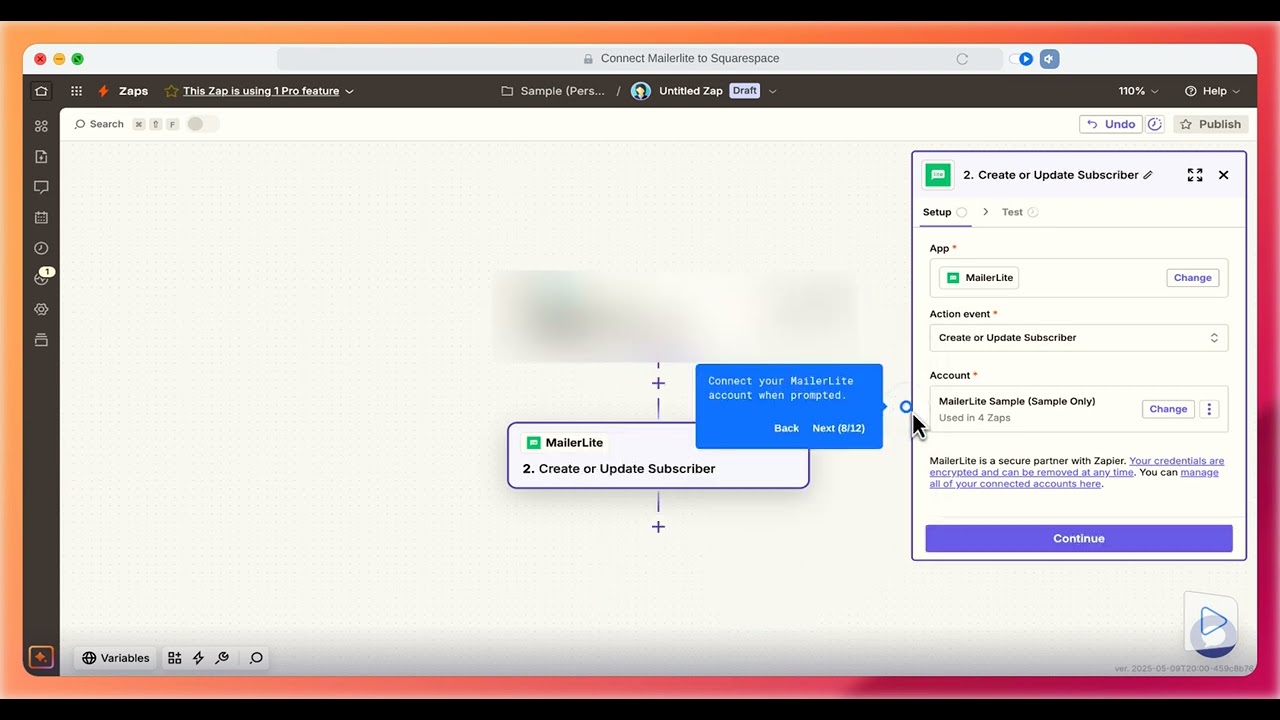Open the apps grid launcher icon
1280x720 pixels.
click(76, 91)
